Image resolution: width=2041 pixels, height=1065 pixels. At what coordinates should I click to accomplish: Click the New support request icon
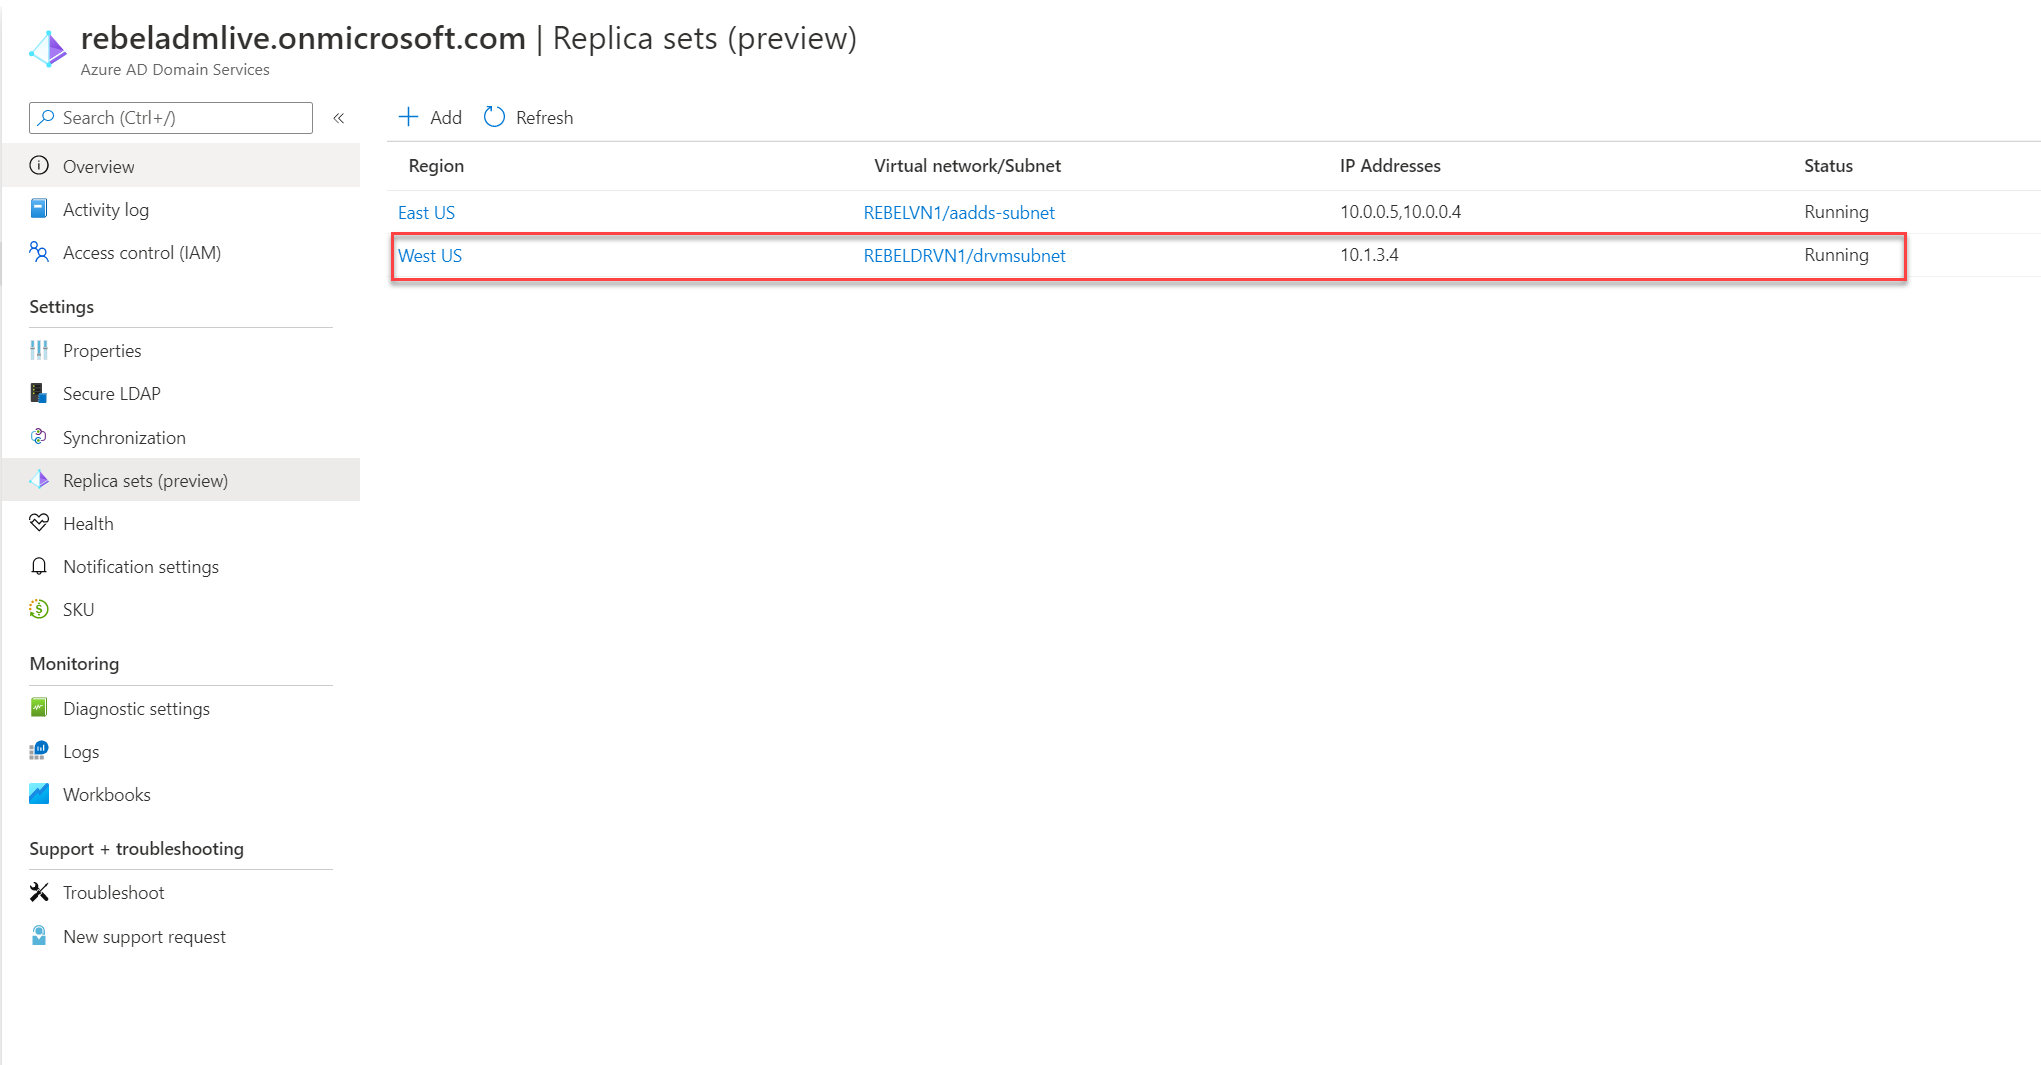pyautogui.click(x=39, y=936)
